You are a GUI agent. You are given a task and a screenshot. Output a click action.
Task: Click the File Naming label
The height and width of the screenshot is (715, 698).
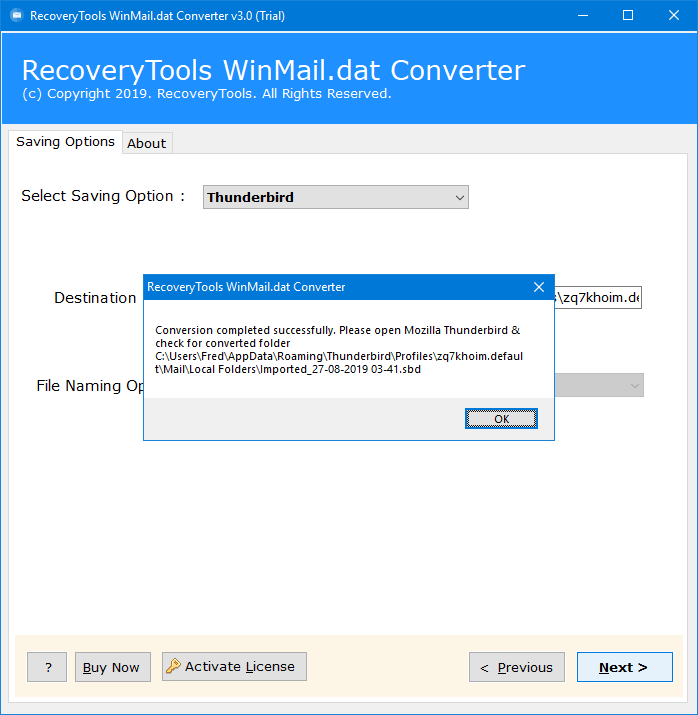click(90, 386)
